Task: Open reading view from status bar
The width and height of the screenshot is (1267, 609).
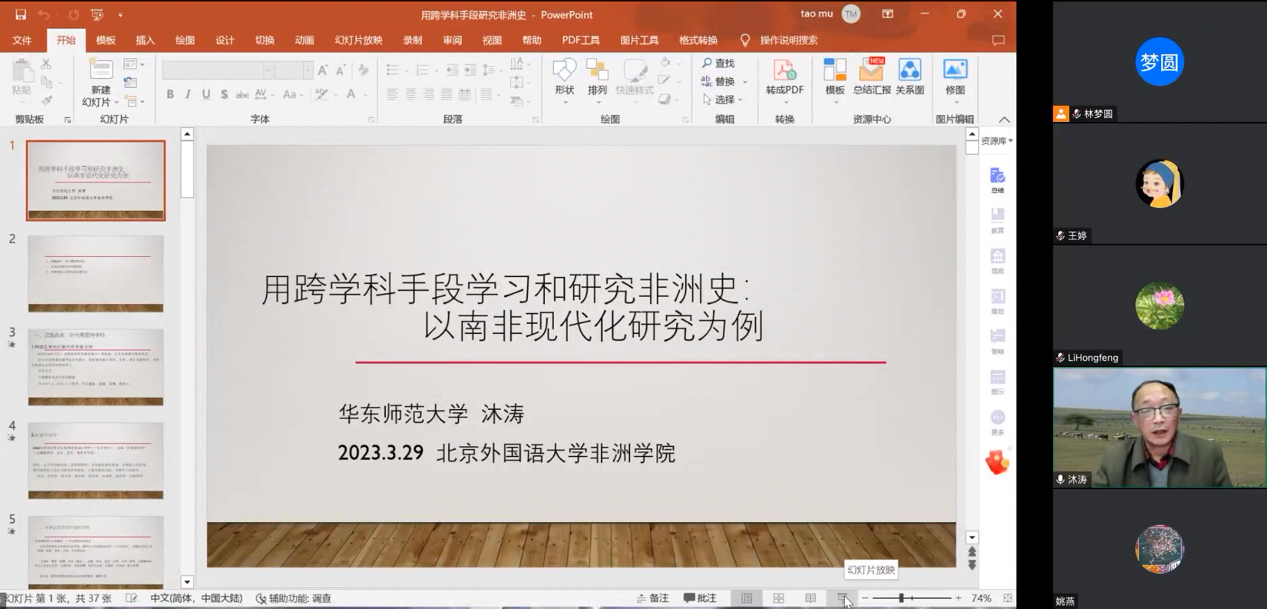Action: 810,598
